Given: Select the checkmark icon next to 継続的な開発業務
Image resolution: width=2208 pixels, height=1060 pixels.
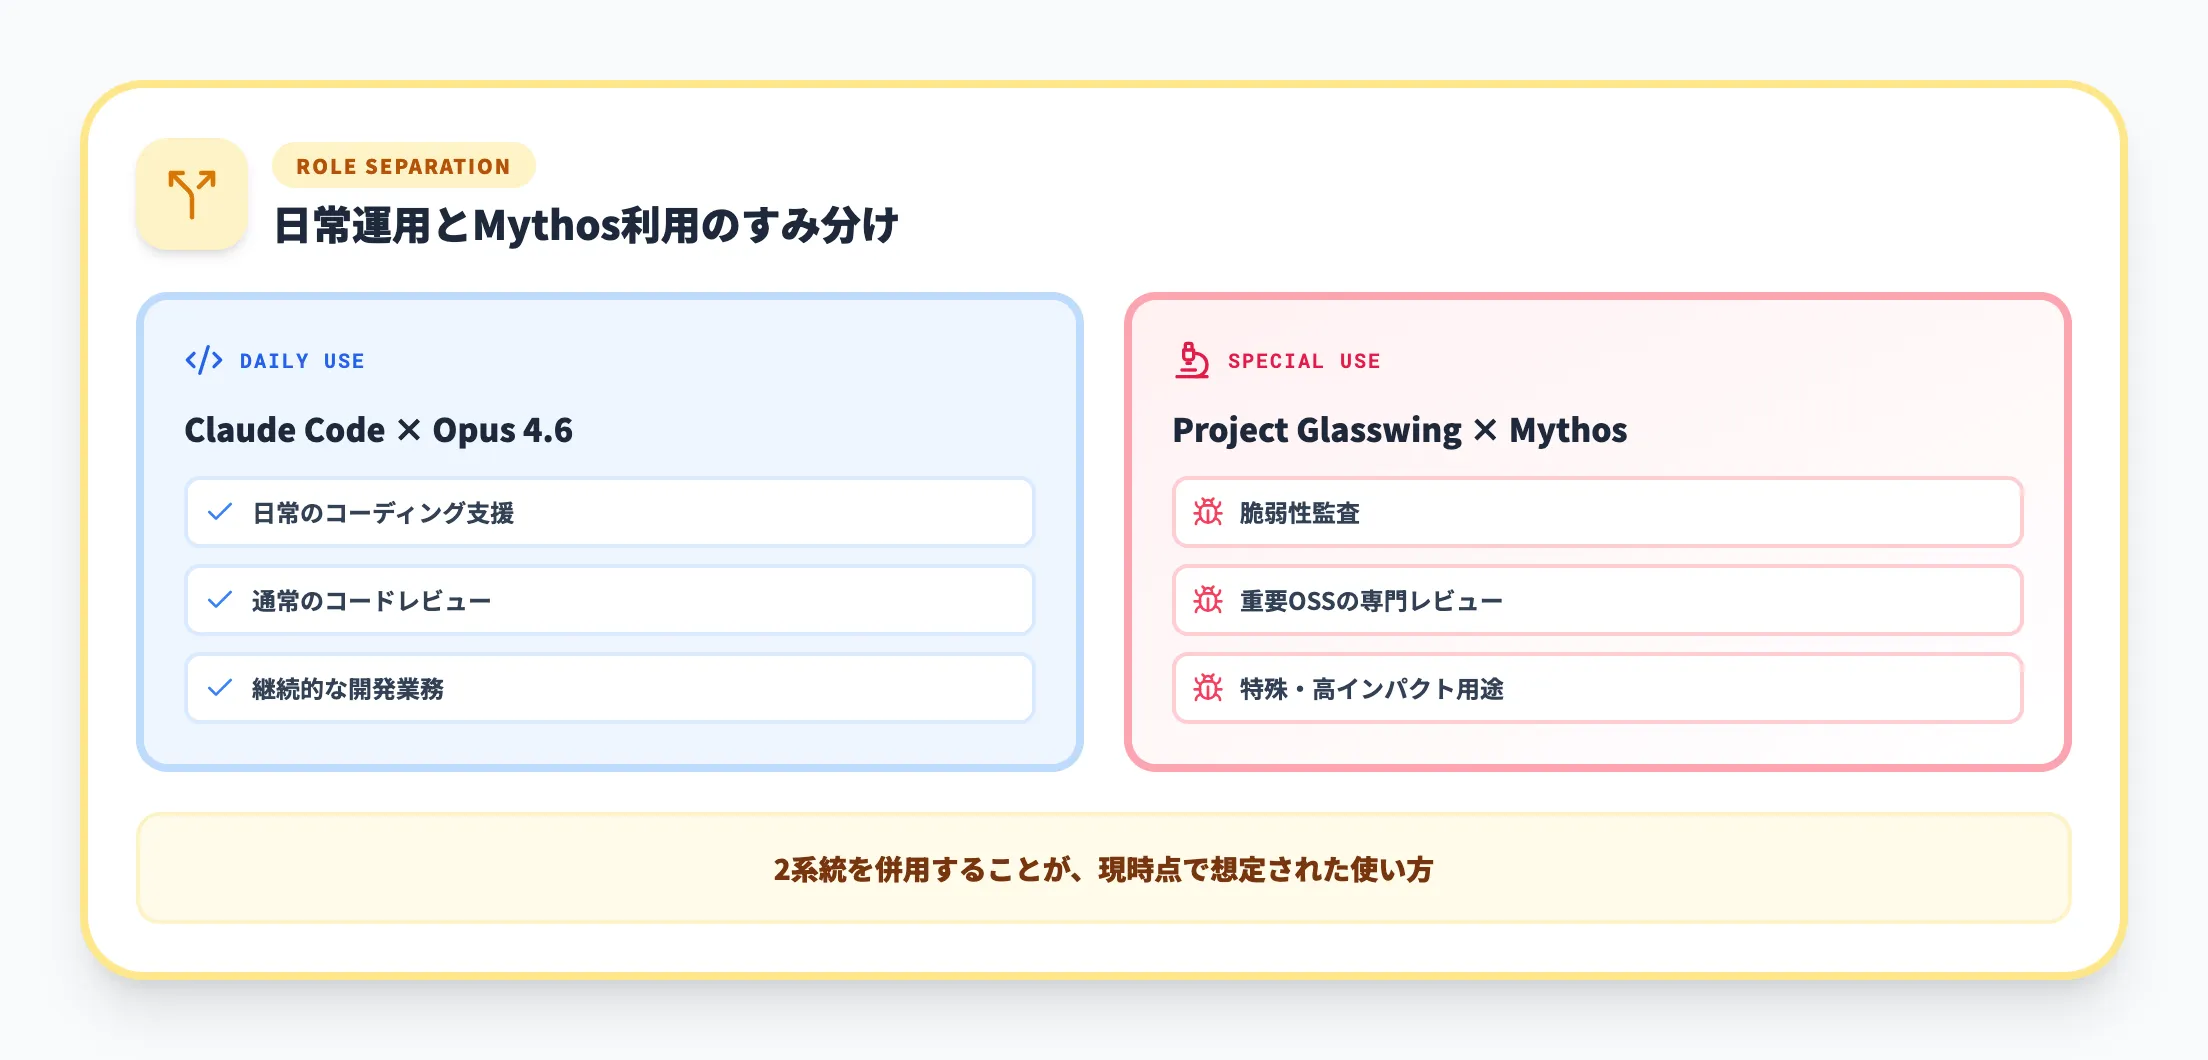Looking at the screenshot, I should (x=219, y=688).
